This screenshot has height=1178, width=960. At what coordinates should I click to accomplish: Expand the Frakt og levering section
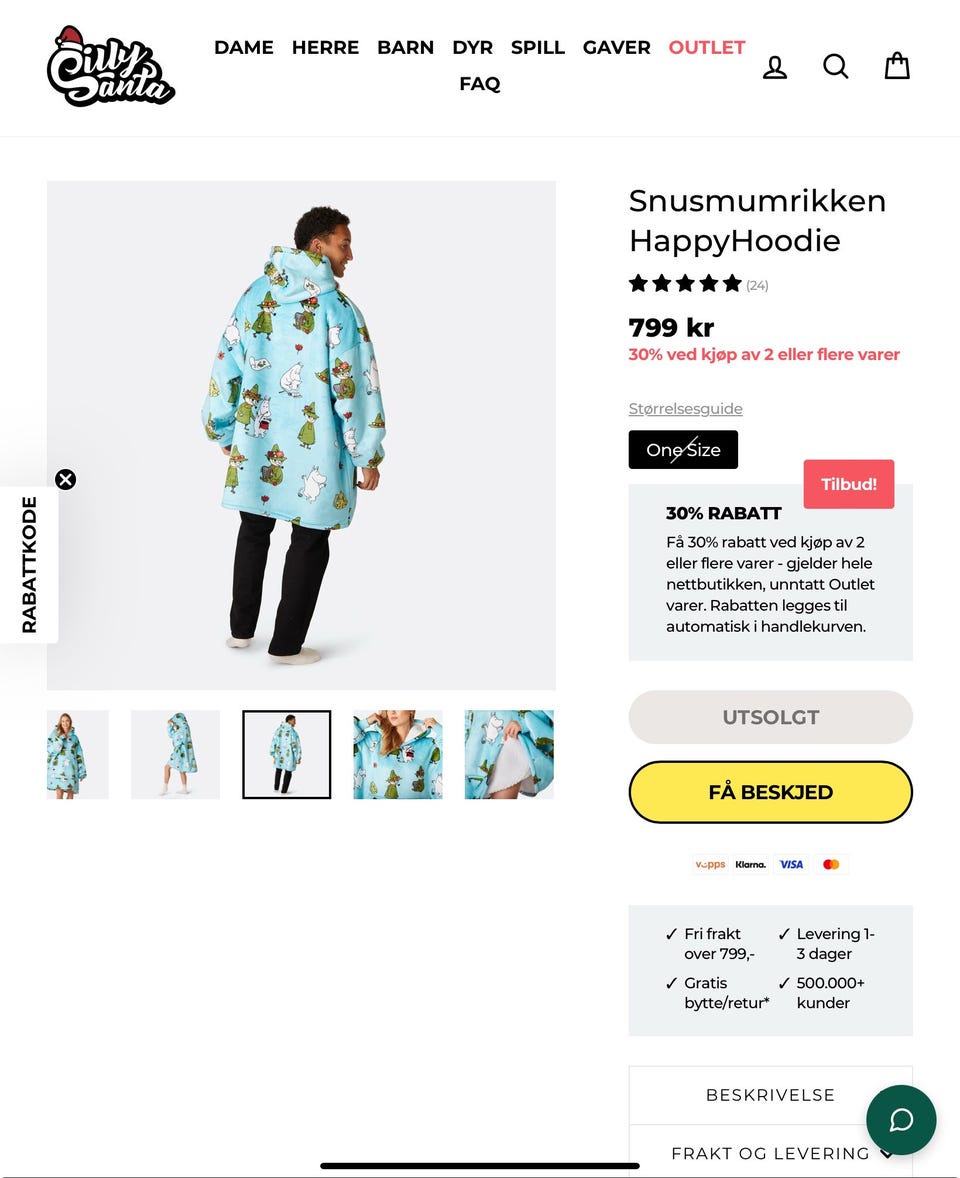pos(771,1152)
